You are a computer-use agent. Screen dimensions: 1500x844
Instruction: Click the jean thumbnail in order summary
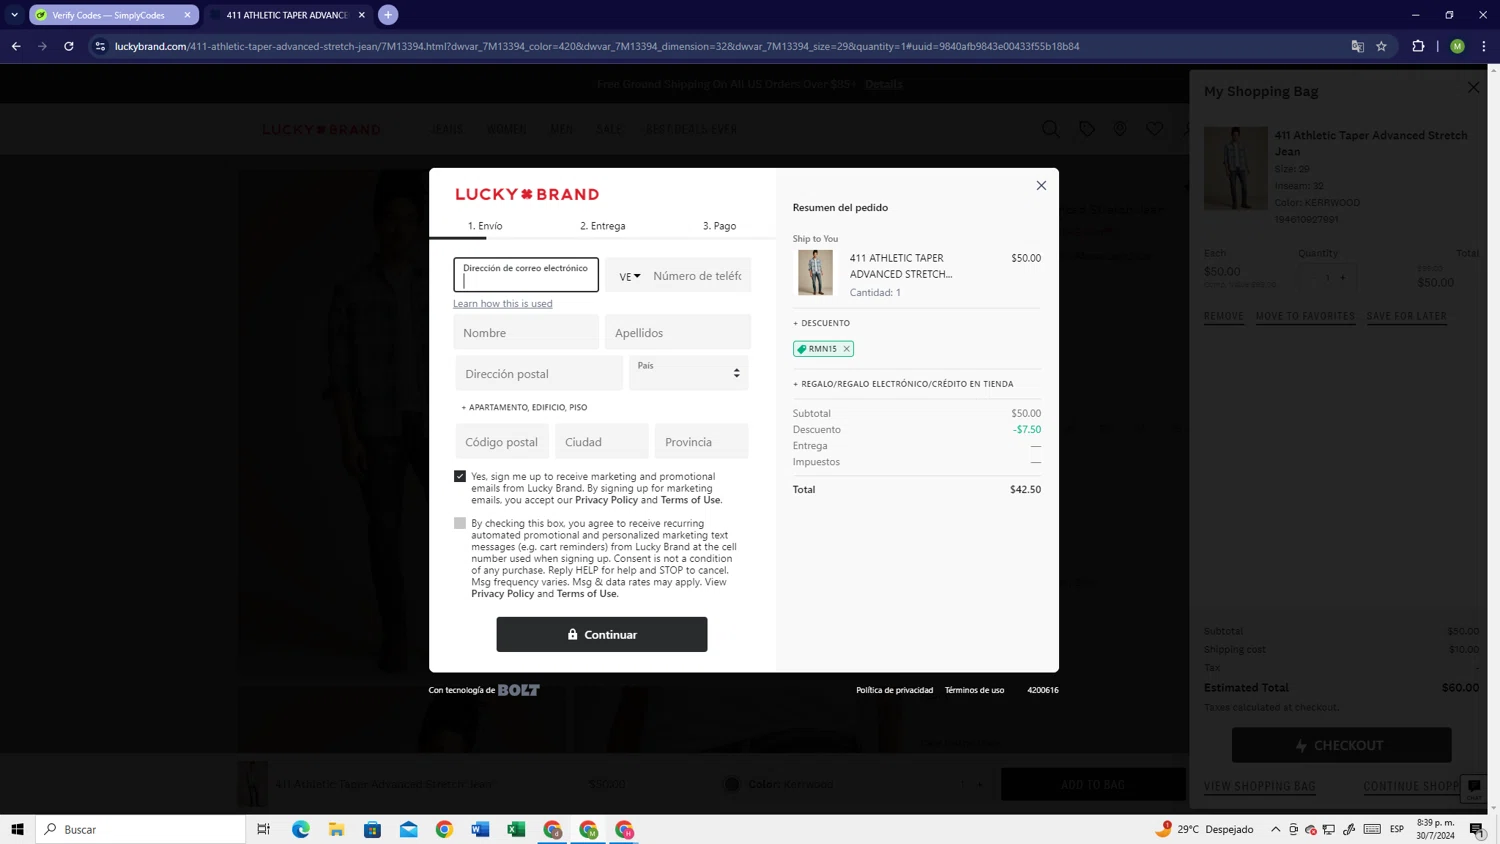(815, 273)
